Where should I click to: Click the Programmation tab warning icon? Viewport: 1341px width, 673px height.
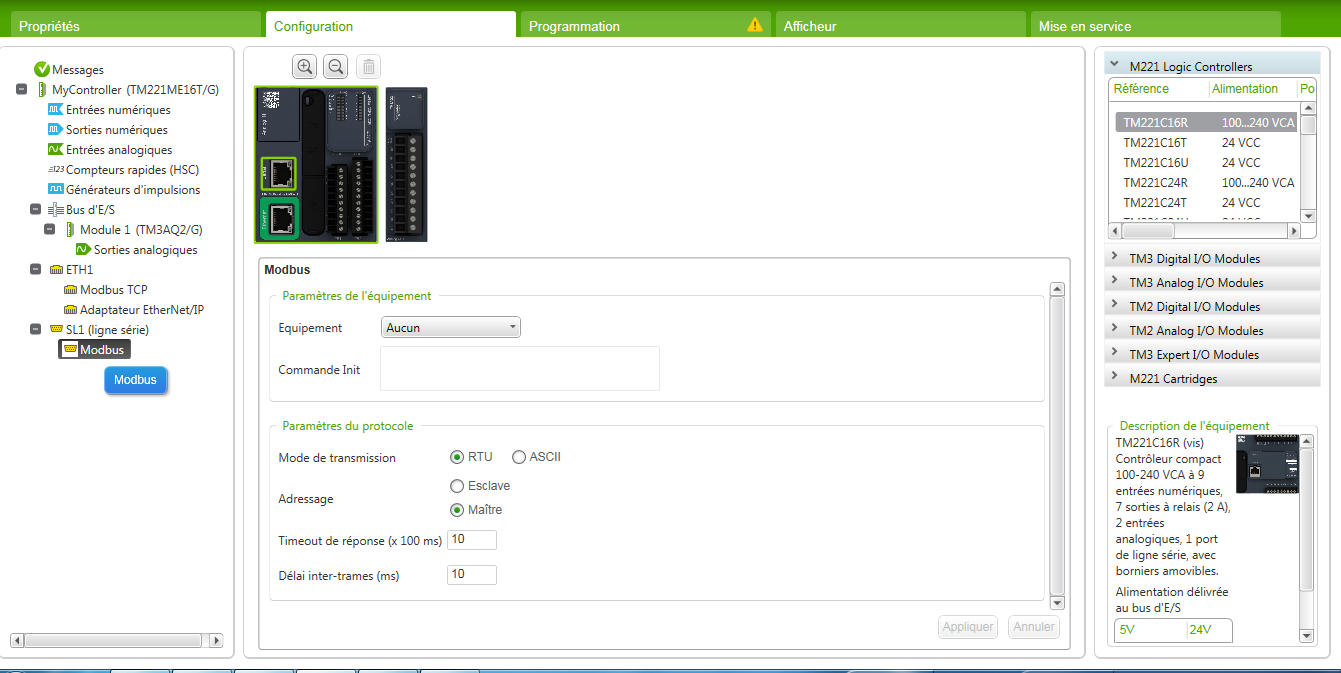[x=755, y=25]
